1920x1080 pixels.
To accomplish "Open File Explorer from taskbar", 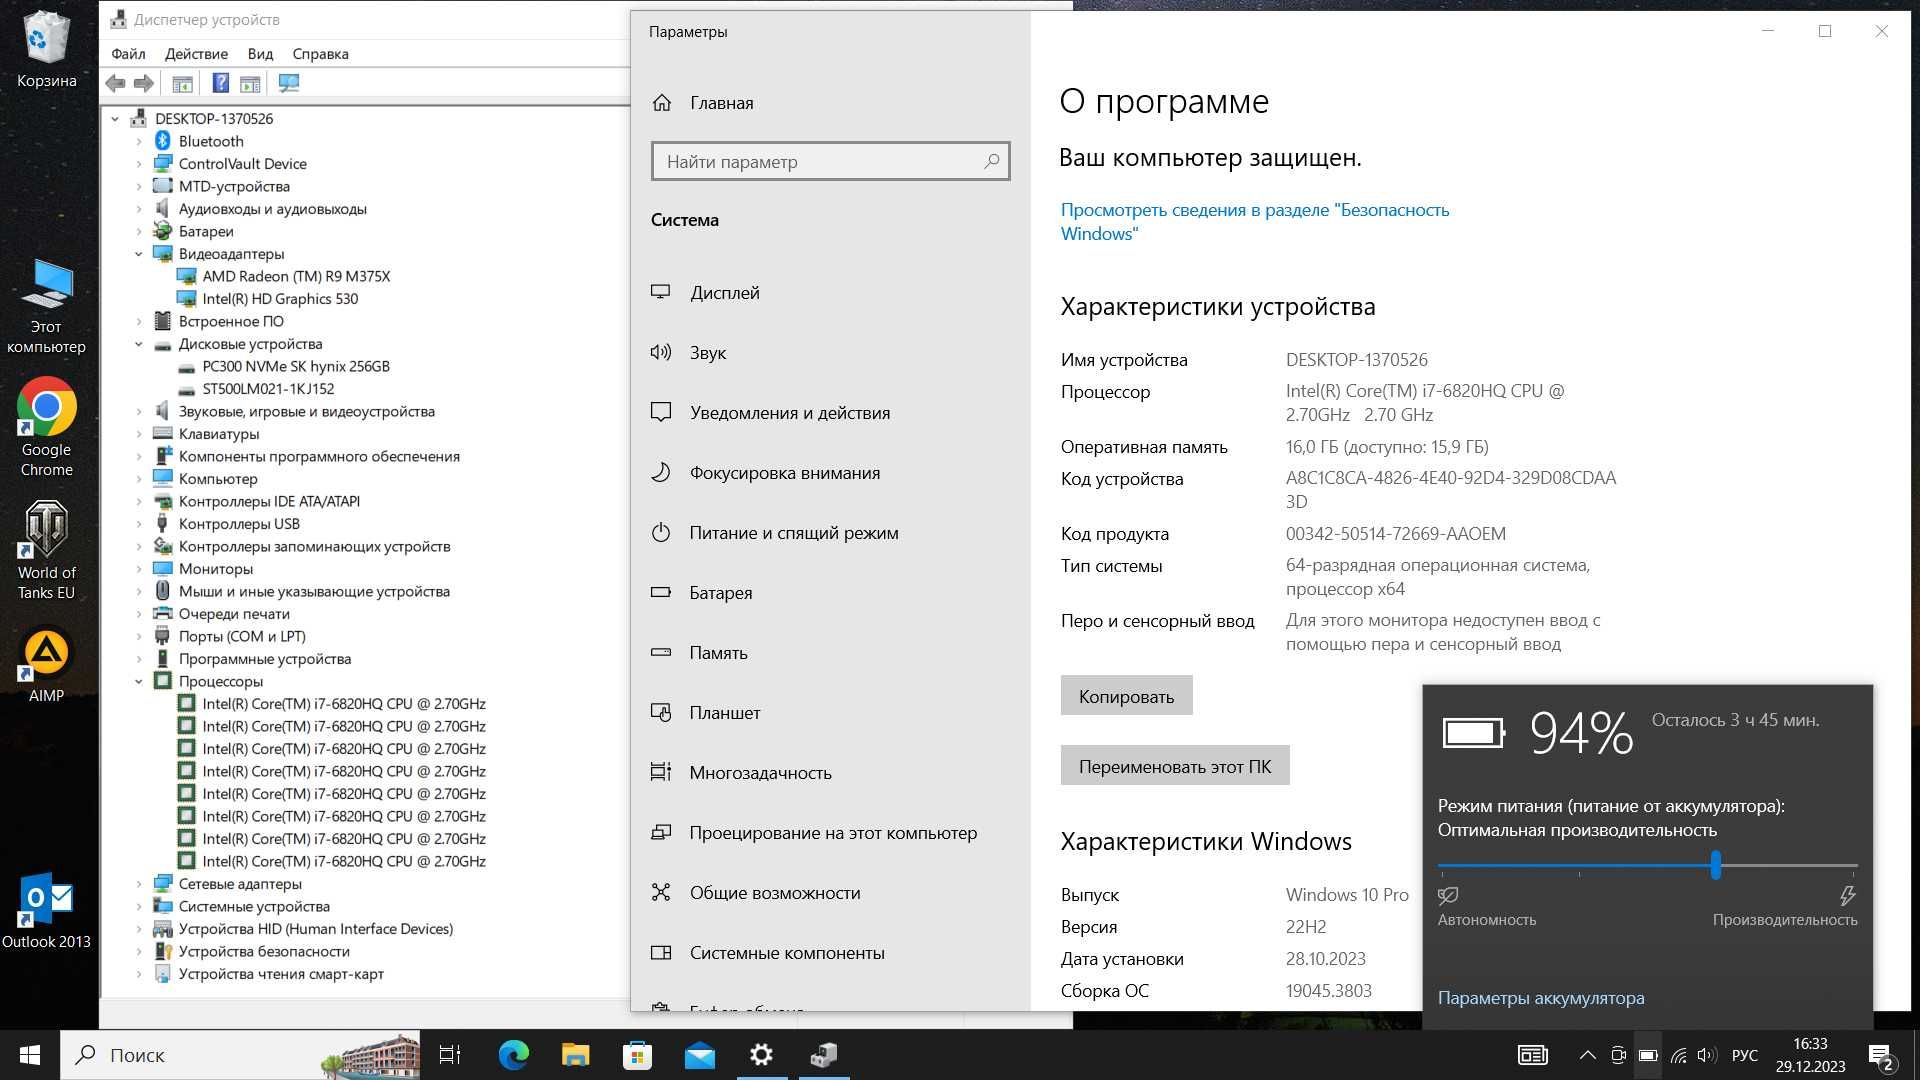I will click(575, 1055).
